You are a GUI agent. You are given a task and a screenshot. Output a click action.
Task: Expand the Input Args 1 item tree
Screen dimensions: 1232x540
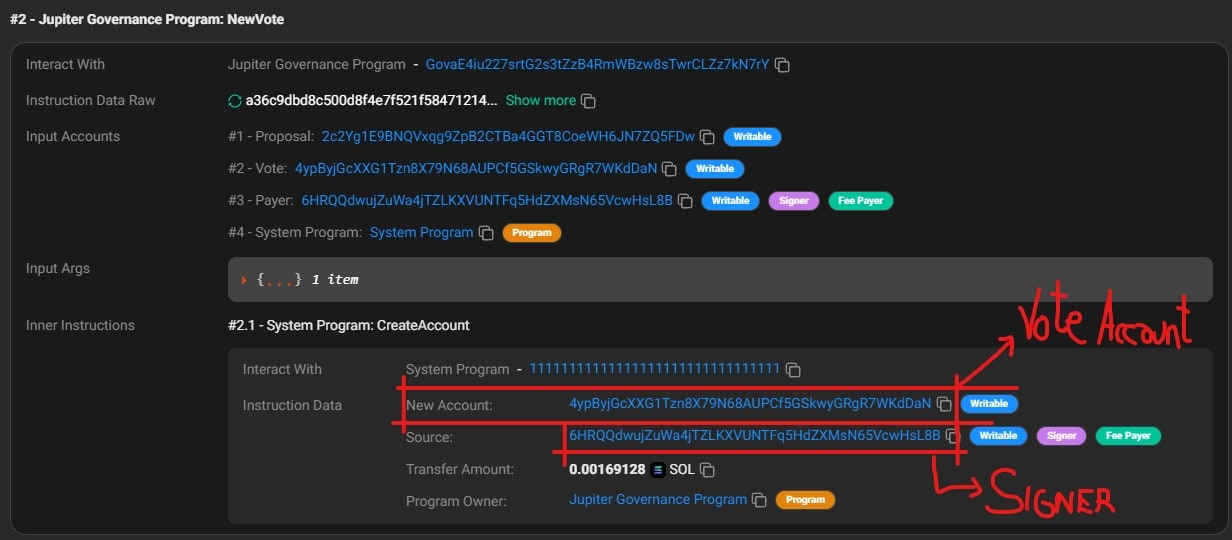pos(243,280)
